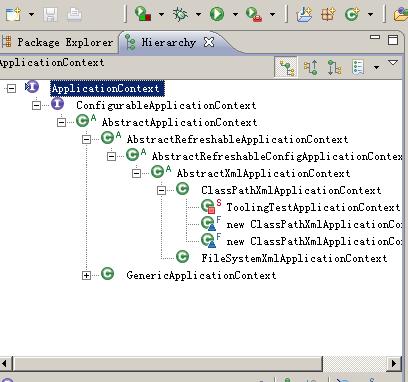Minimize the Hierarchy view panel
The width and height of the screenshot is (408, 382).
375,37
